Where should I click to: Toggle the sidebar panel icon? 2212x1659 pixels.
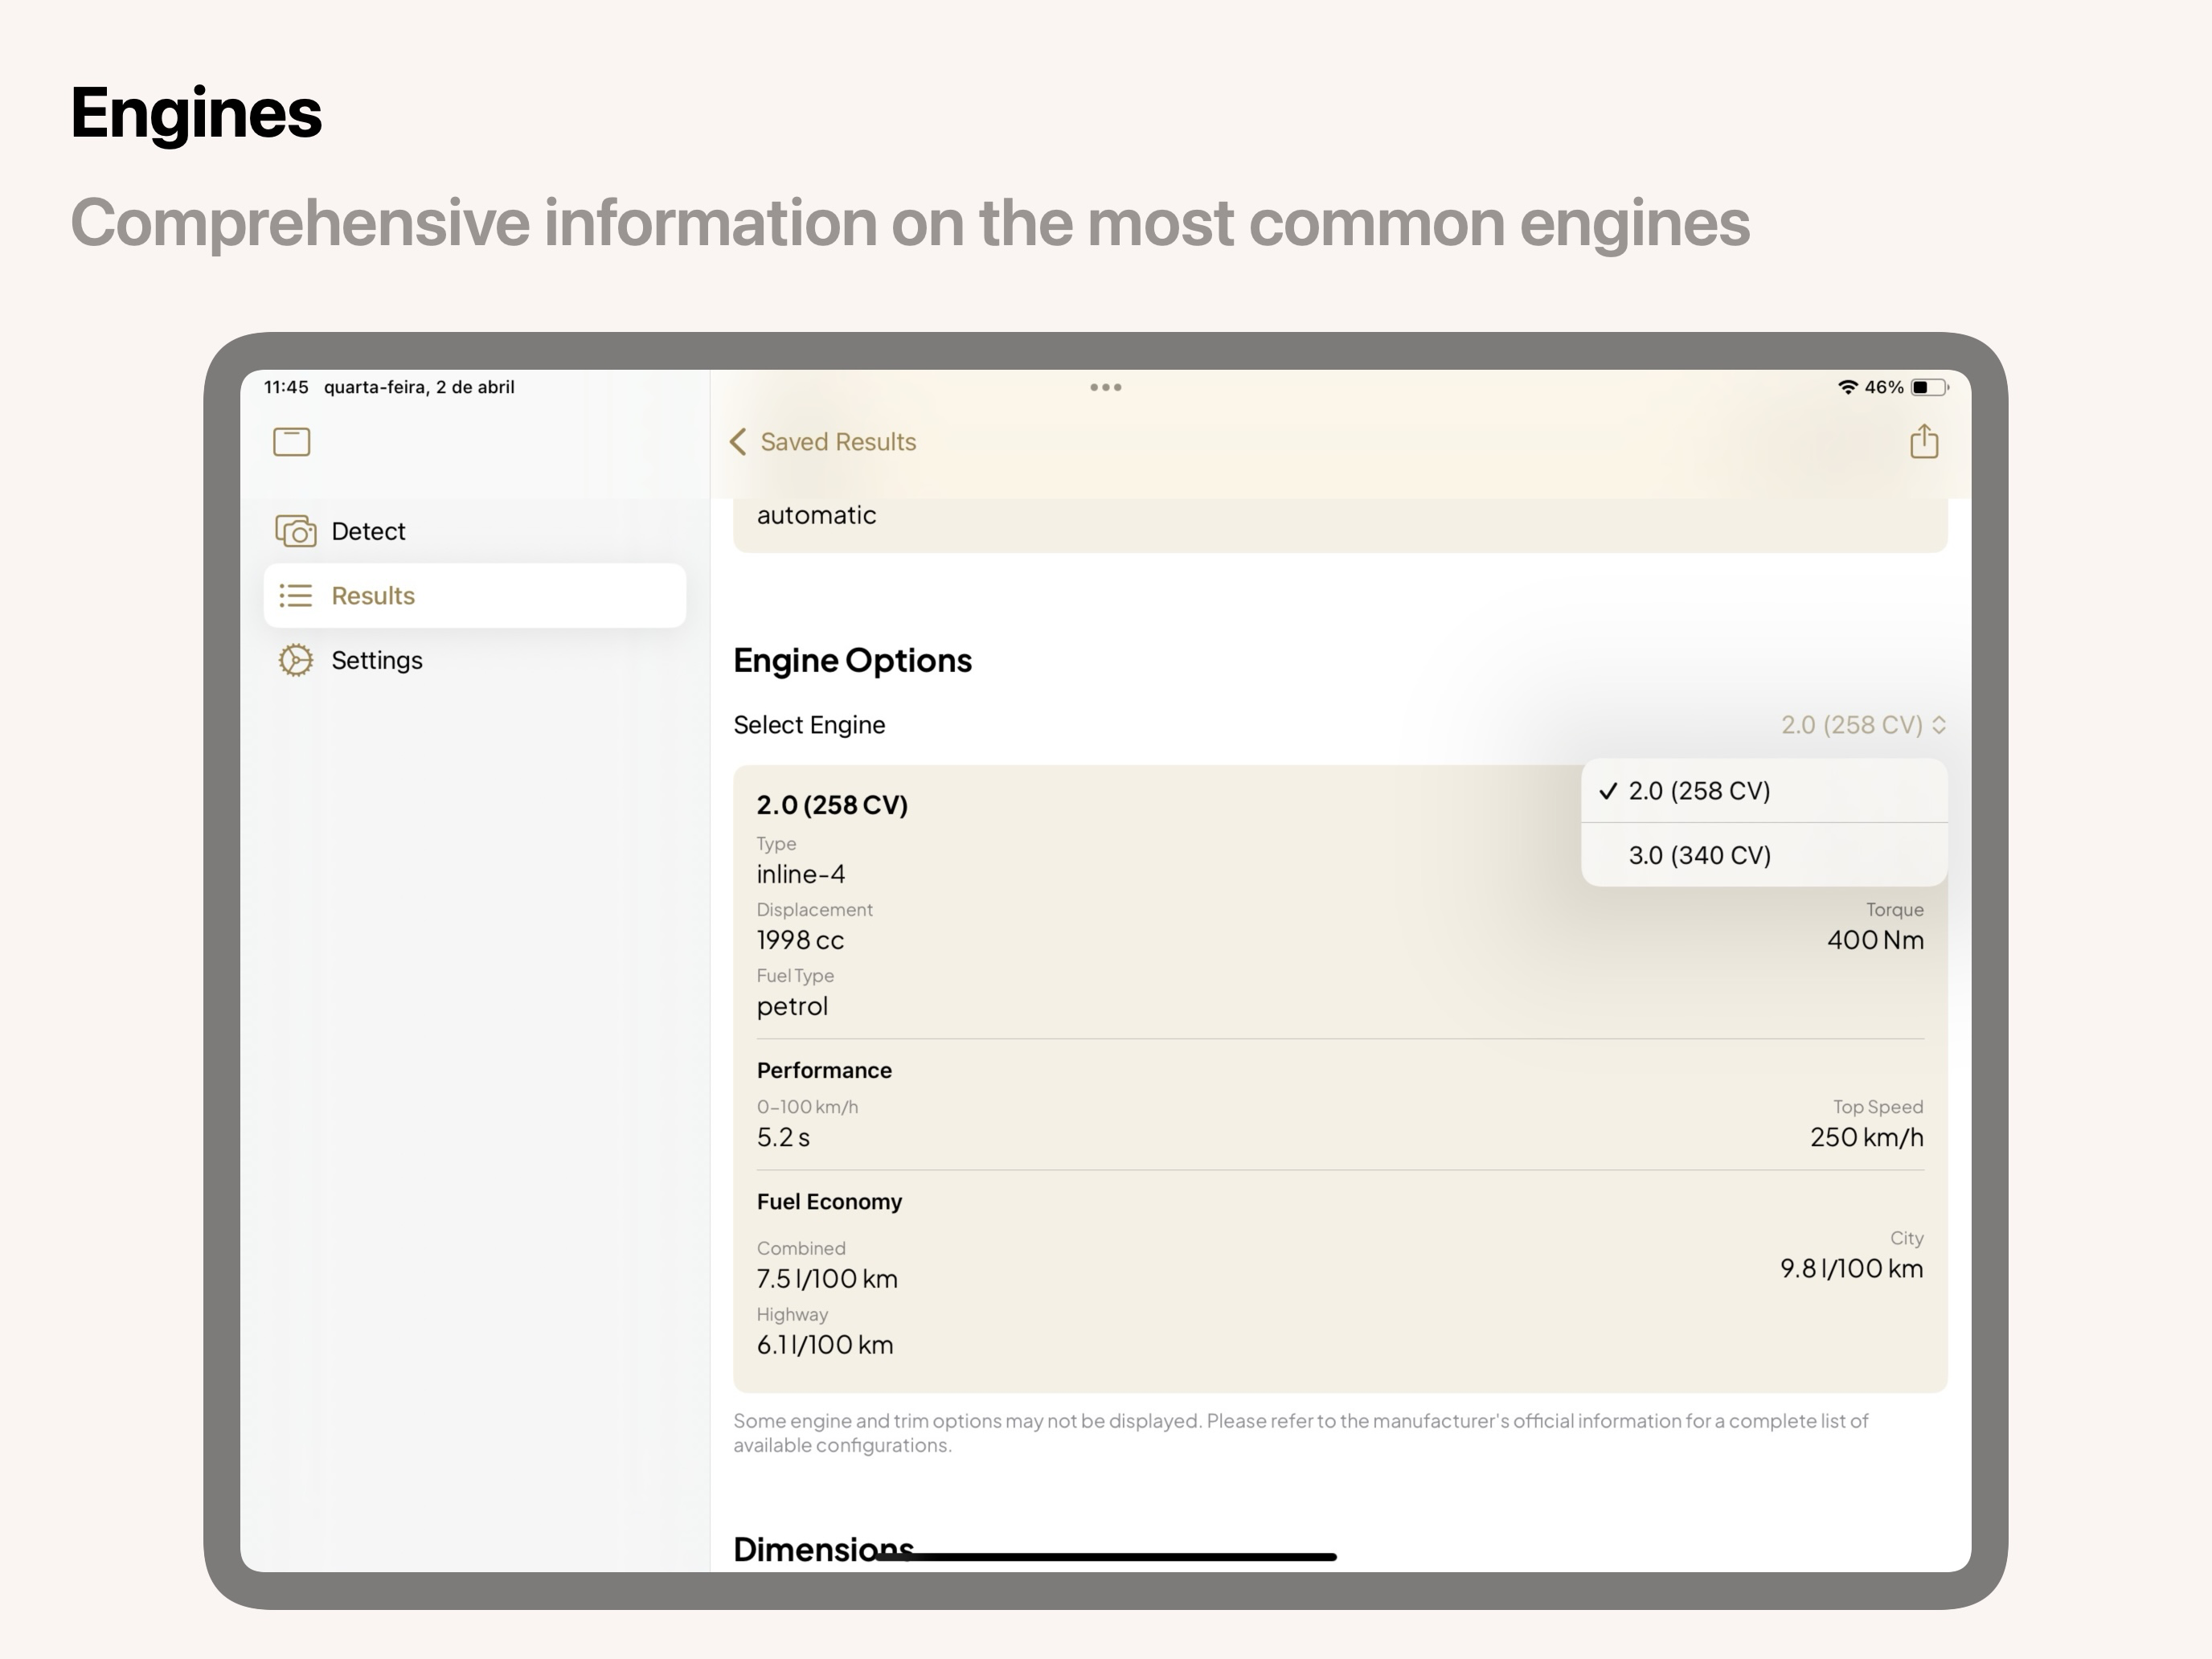point(291,441)
